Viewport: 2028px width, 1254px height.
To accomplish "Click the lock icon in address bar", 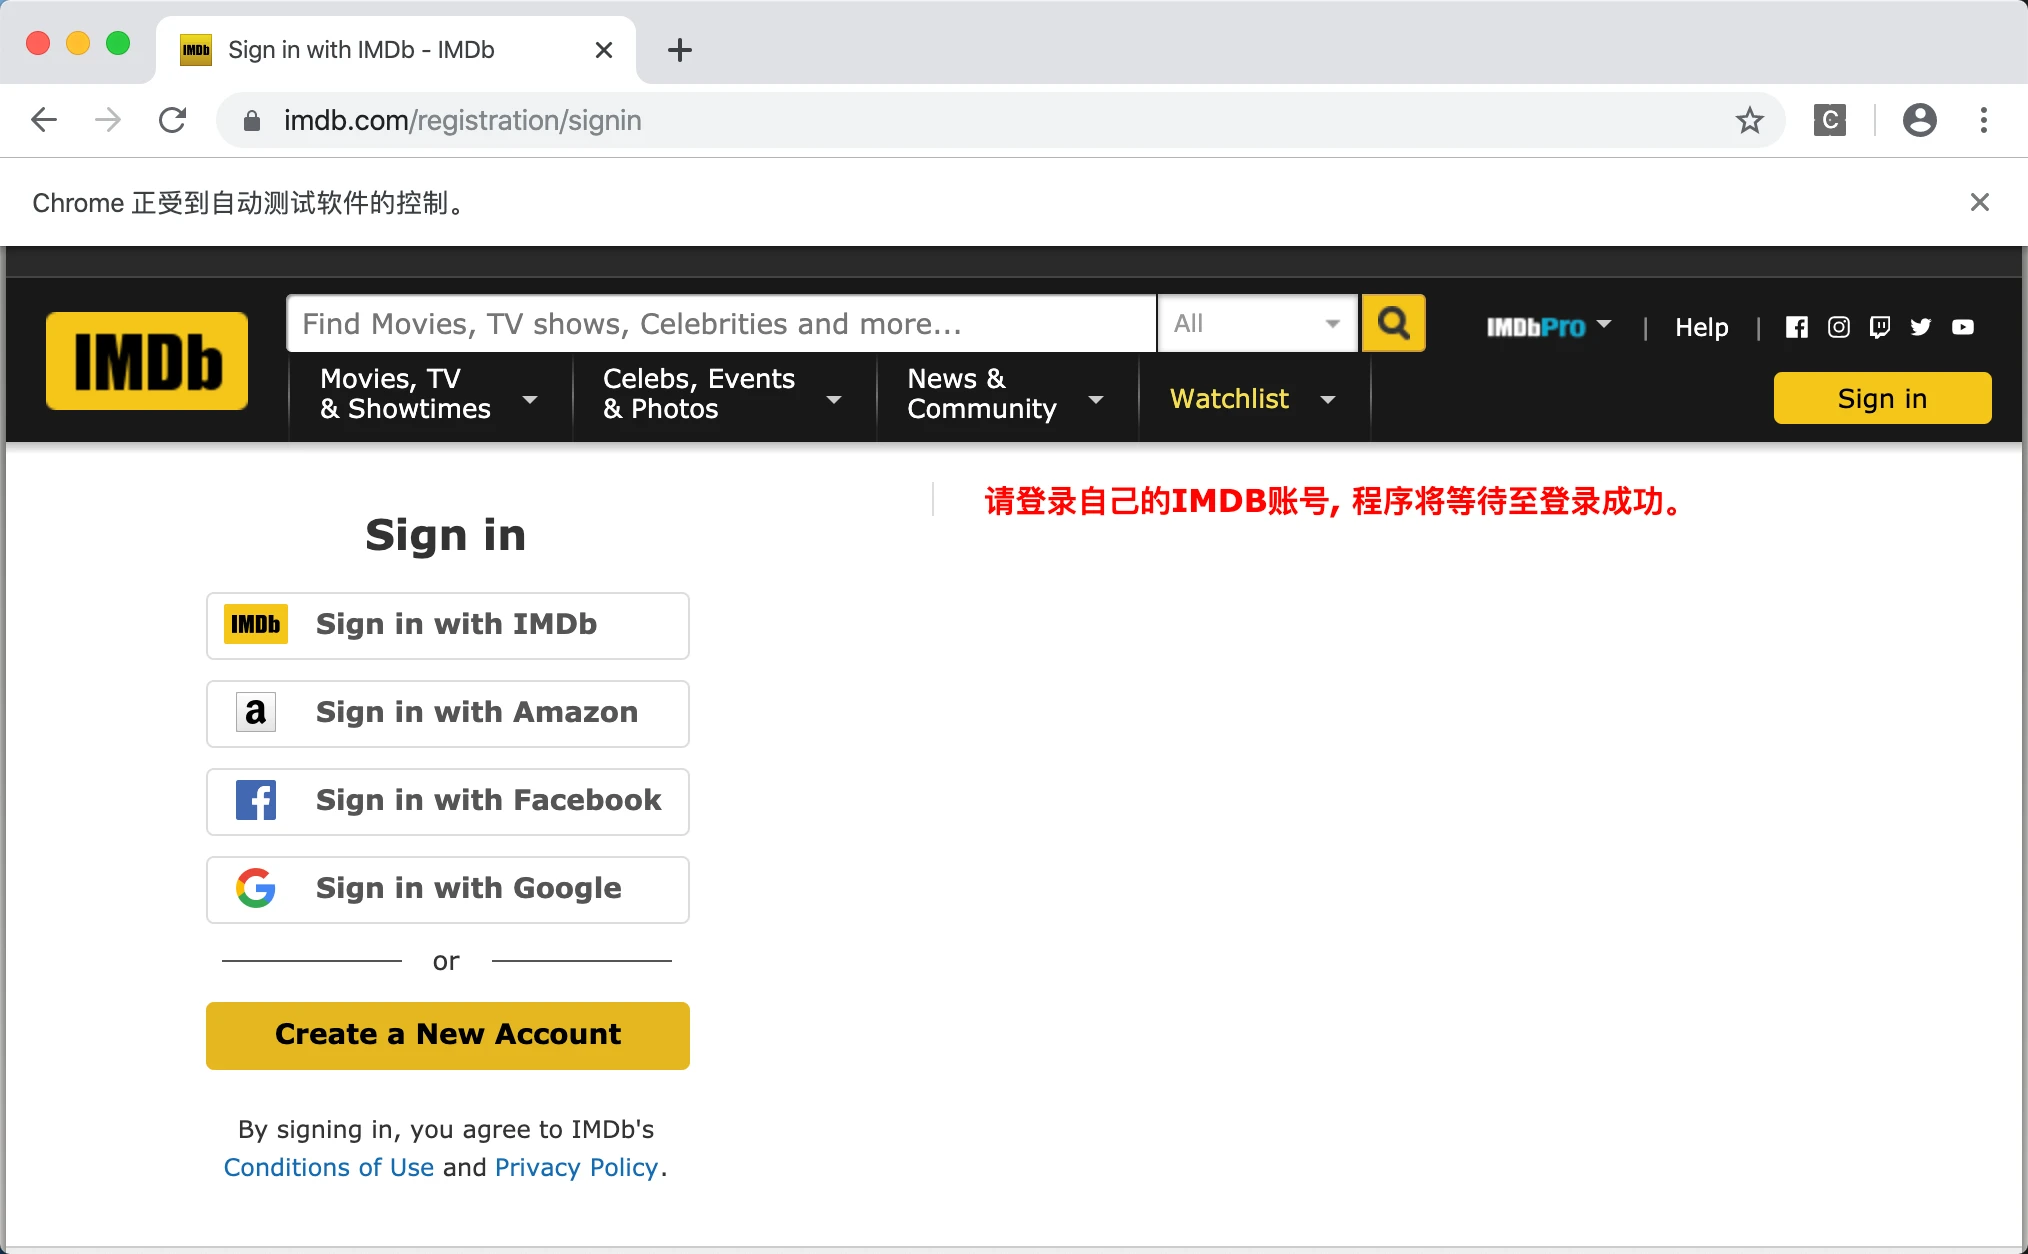I will (252, 121).
